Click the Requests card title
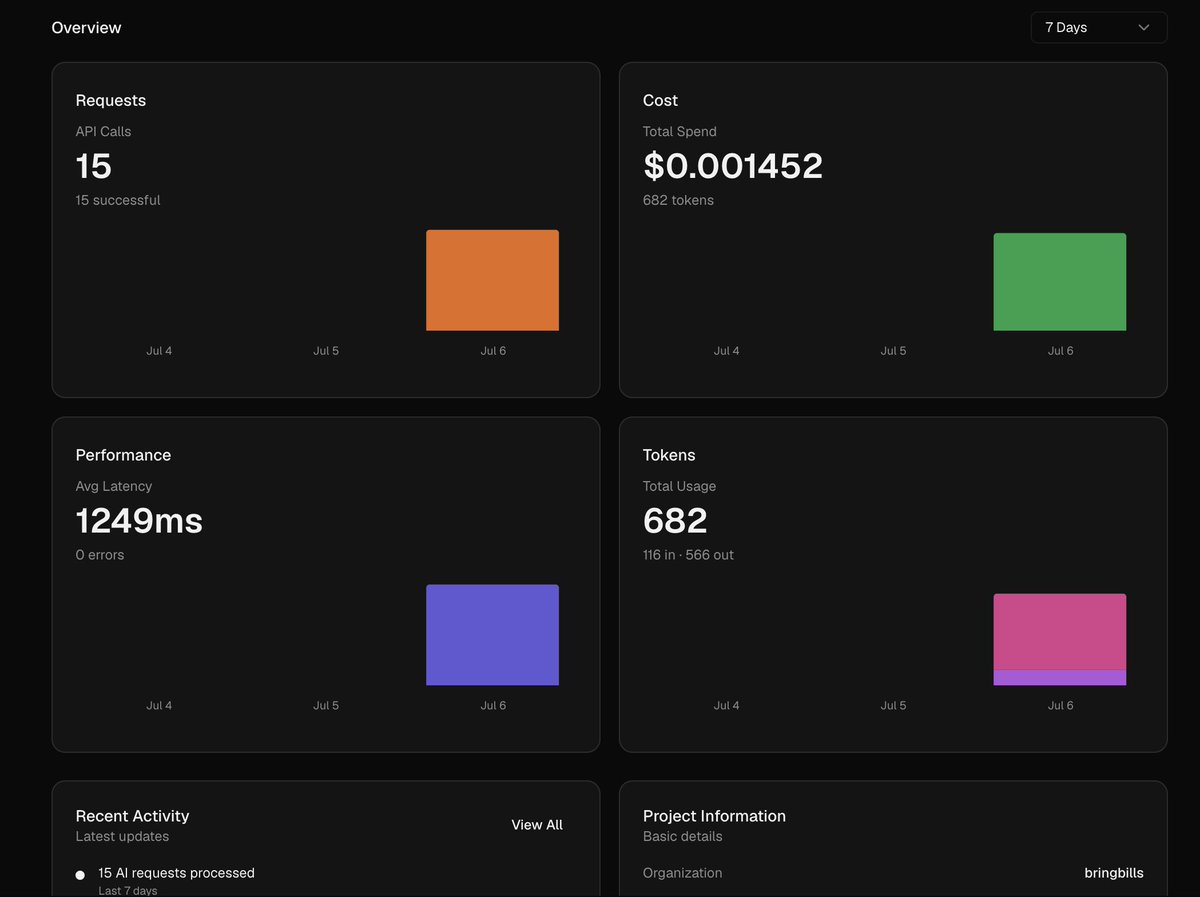Screen dimensions: 1200x897 pyautogui.click(x=111, y=100)
